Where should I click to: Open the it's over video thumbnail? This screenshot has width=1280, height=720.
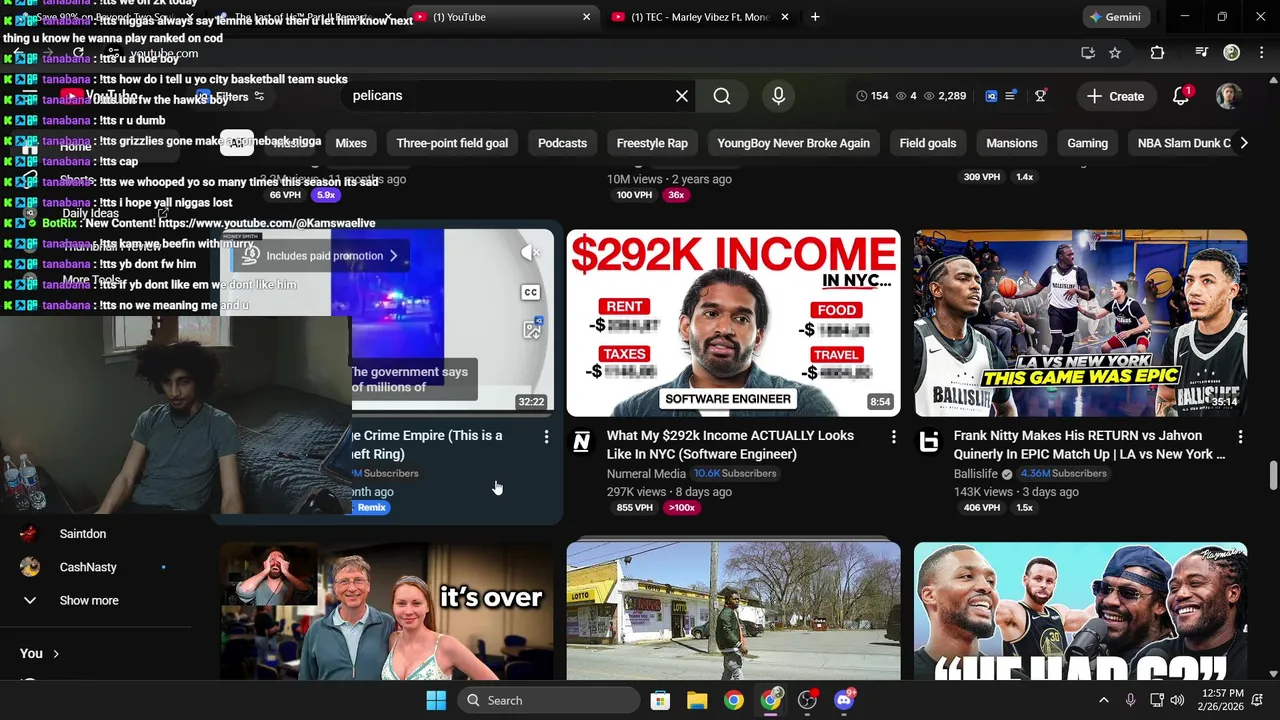tap(387, 611)
